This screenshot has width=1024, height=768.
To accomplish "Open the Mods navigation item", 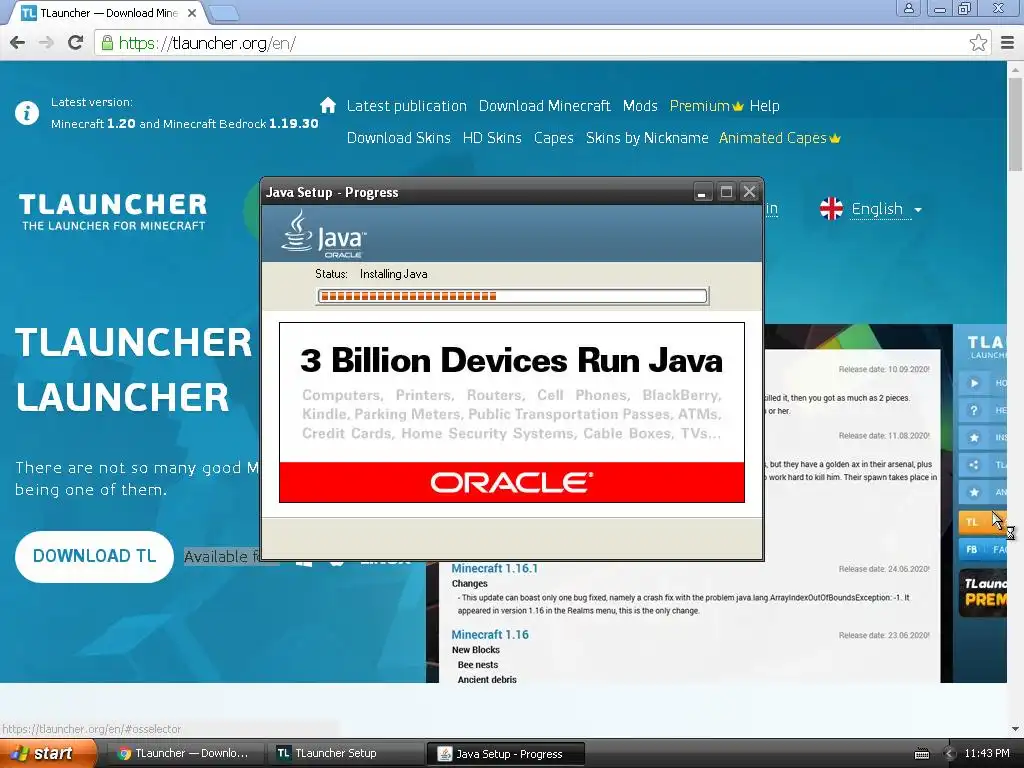I will click(639, 106).
